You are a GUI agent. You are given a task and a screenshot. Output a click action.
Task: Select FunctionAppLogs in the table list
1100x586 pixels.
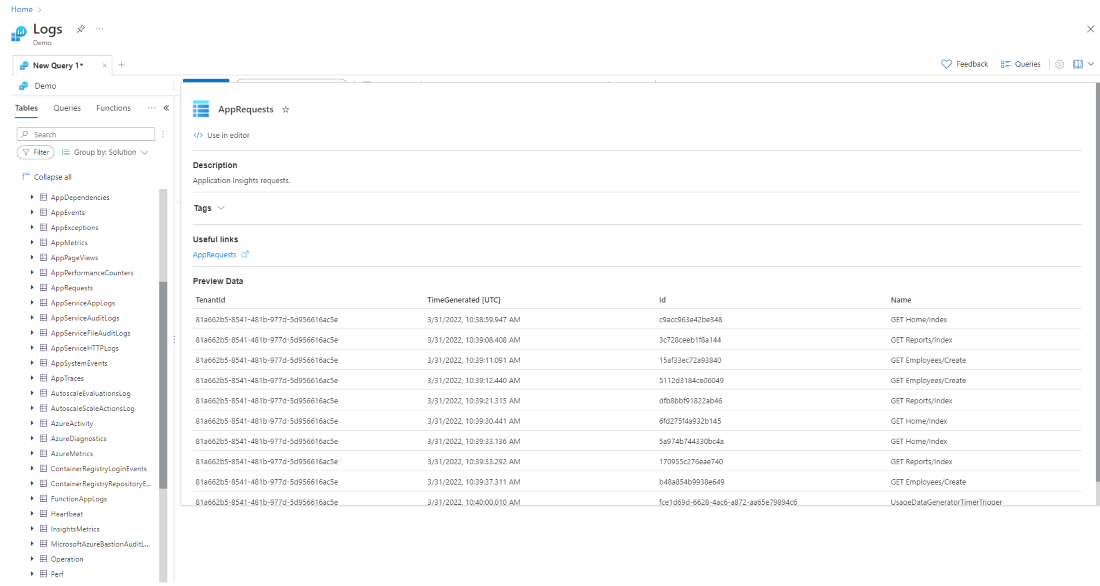click(79, 499)
